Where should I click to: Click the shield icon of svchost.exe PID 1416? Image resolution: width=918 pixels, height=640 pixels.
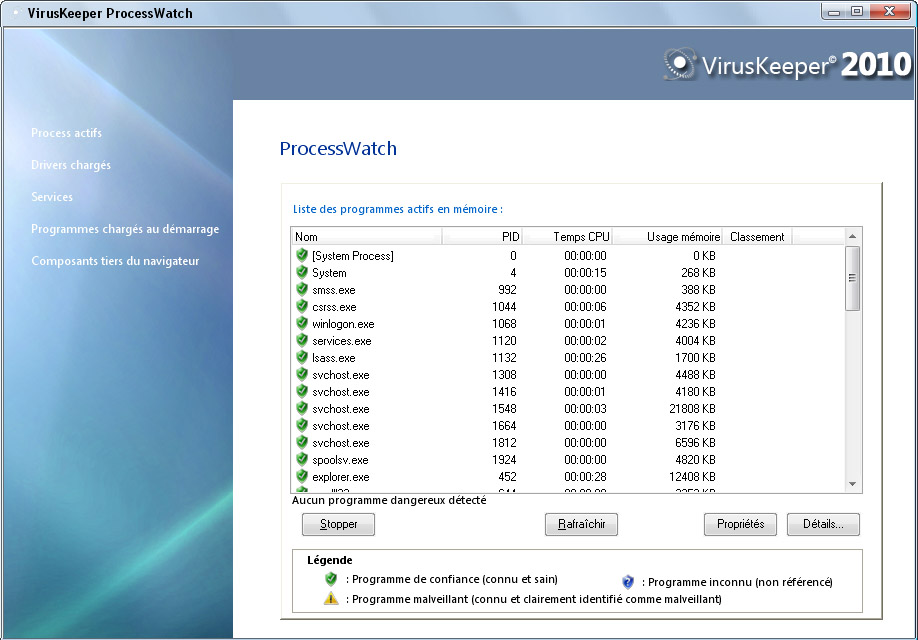302,391
